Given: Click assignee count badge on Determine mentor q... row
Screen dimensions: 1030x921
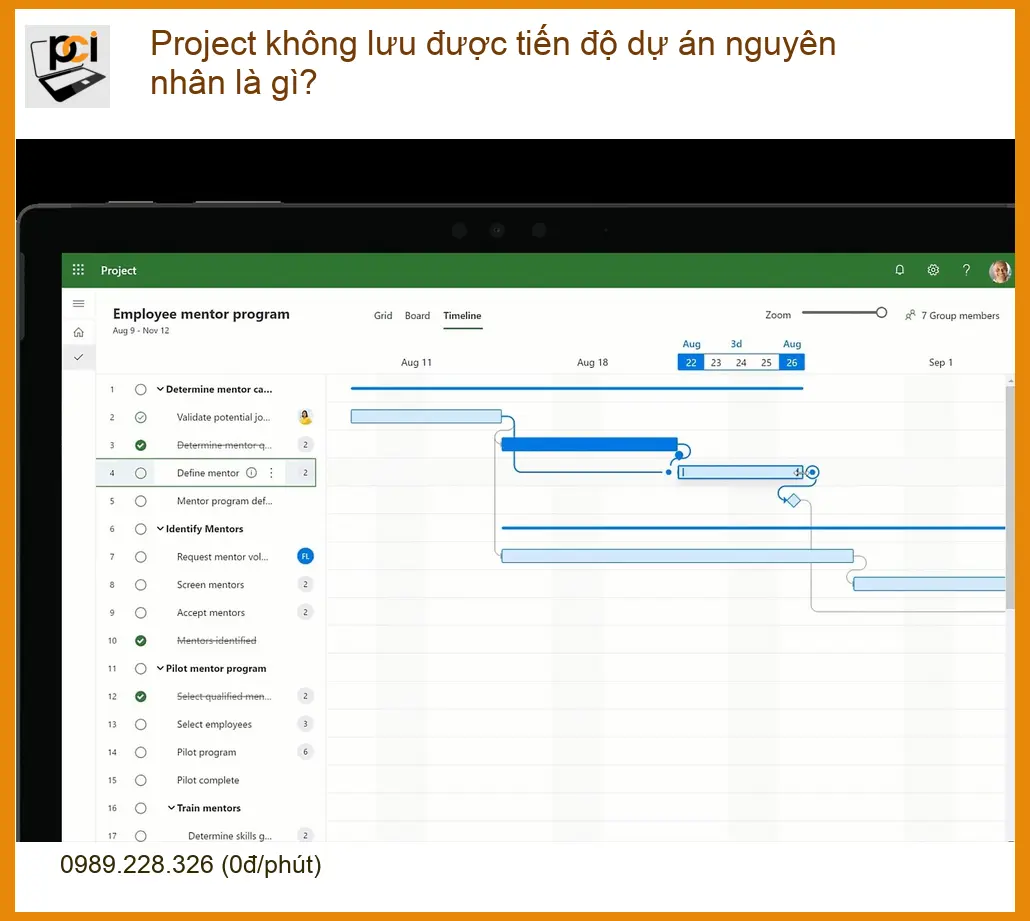Looking at the screenshot, I should [305, 445].
